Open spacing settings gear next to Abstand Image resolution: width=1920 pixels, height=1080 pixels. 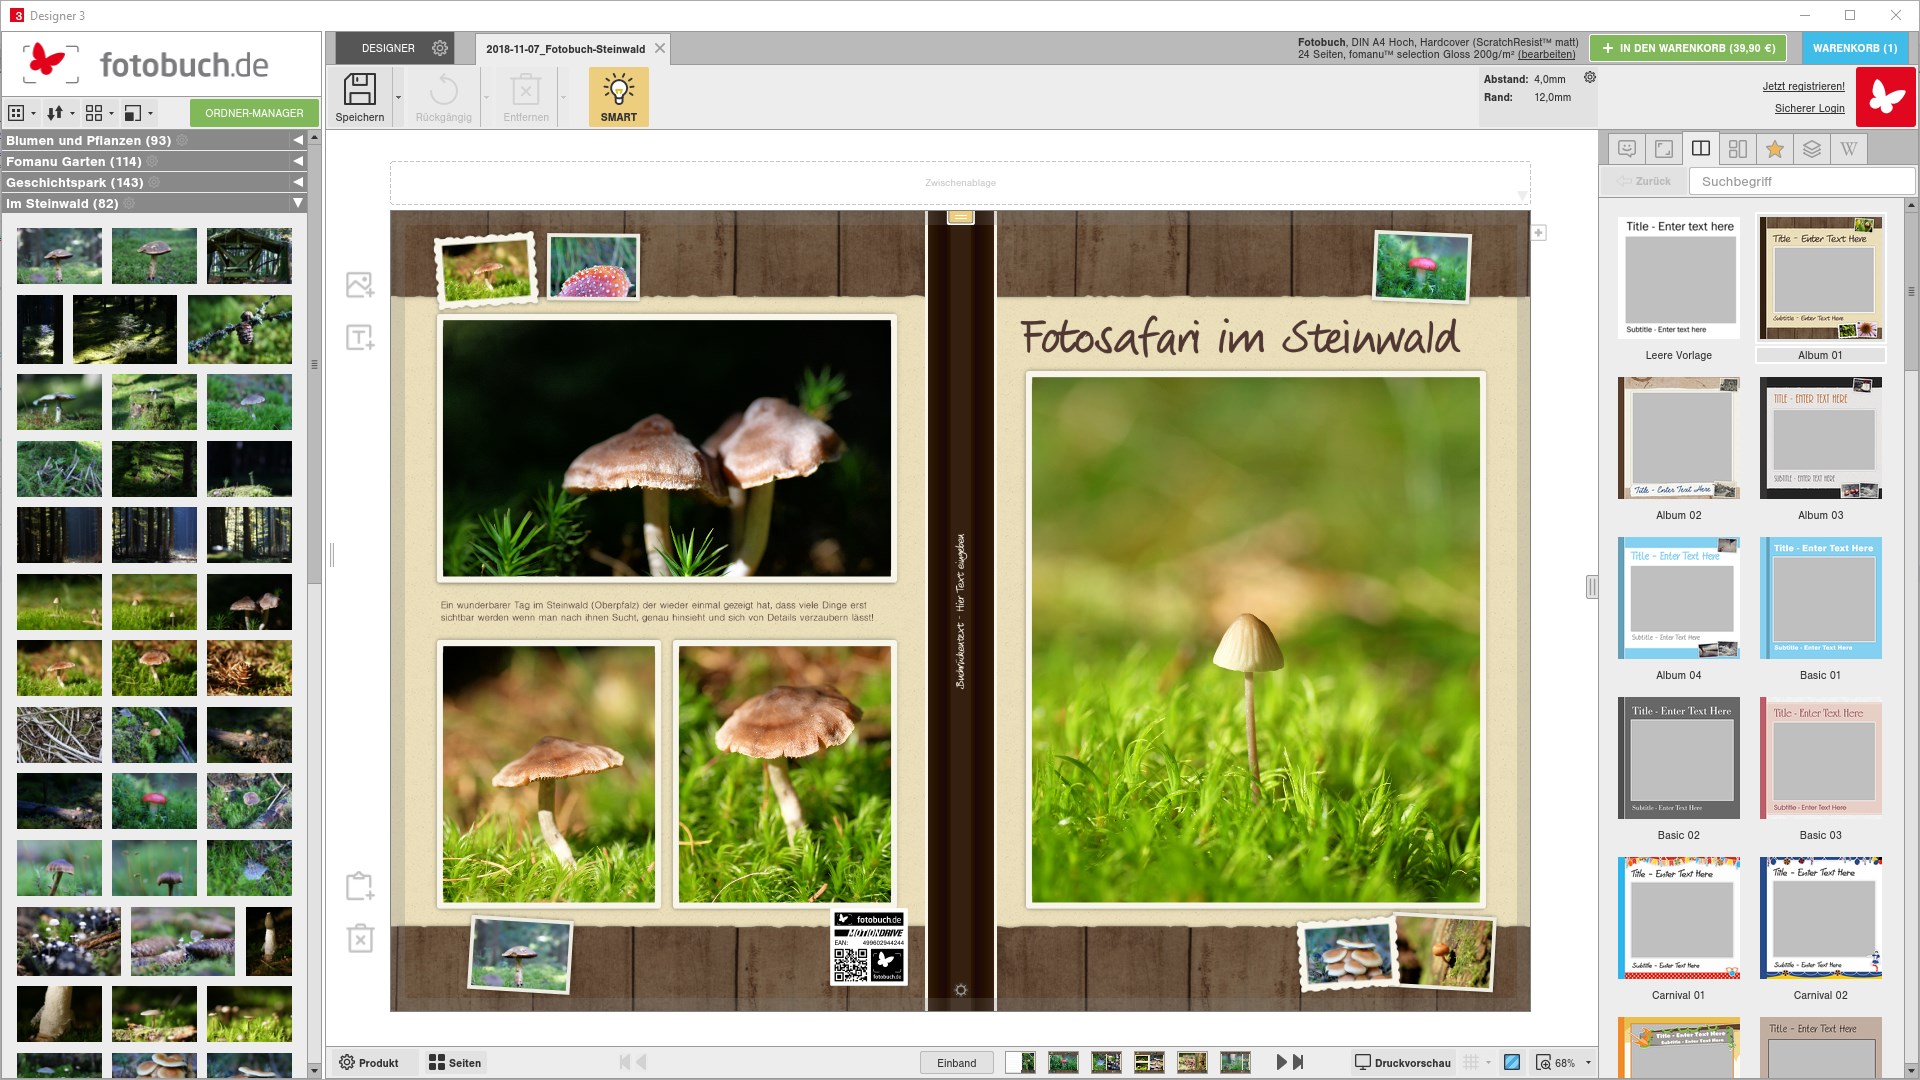pyautogui.click(x=1590, y=78)
